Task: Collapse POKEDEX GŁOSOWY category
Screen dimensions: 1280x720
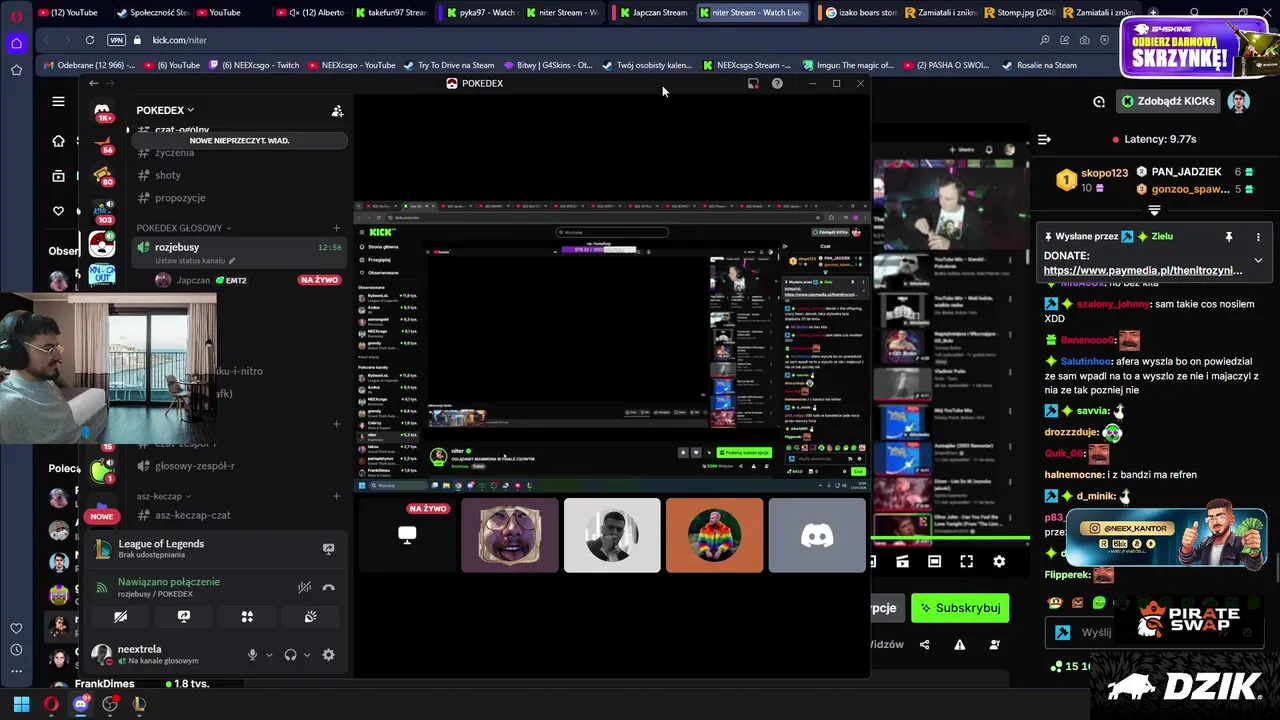Action: click(184, 228)
